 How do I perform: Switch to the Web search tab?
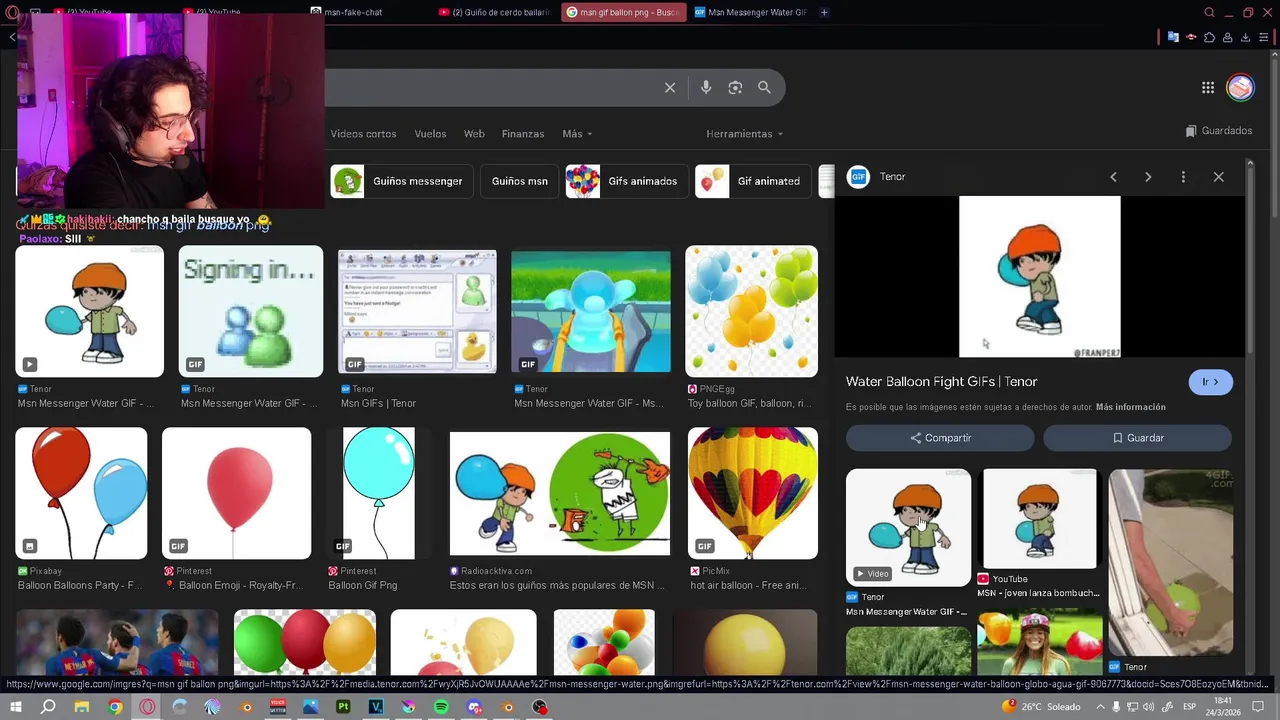point(474,134)
